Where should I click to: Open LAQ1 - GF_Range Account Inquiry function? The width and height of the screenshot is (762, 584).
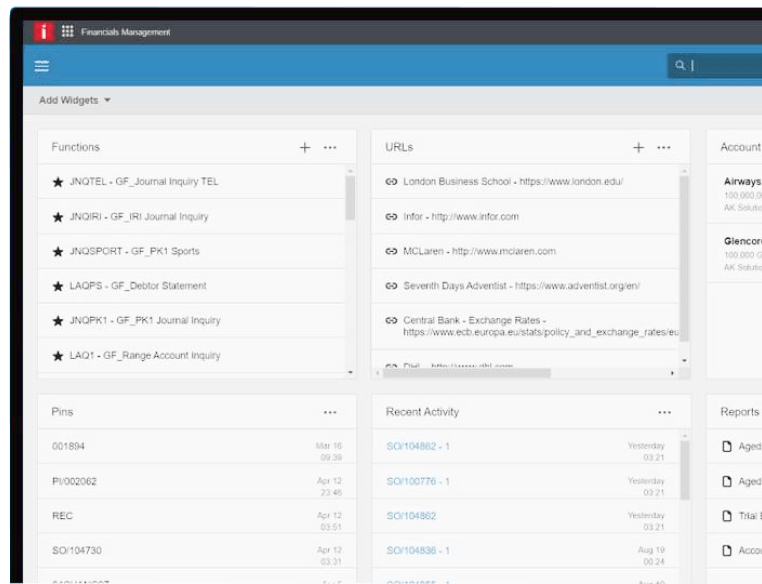[x=145, y=356]
